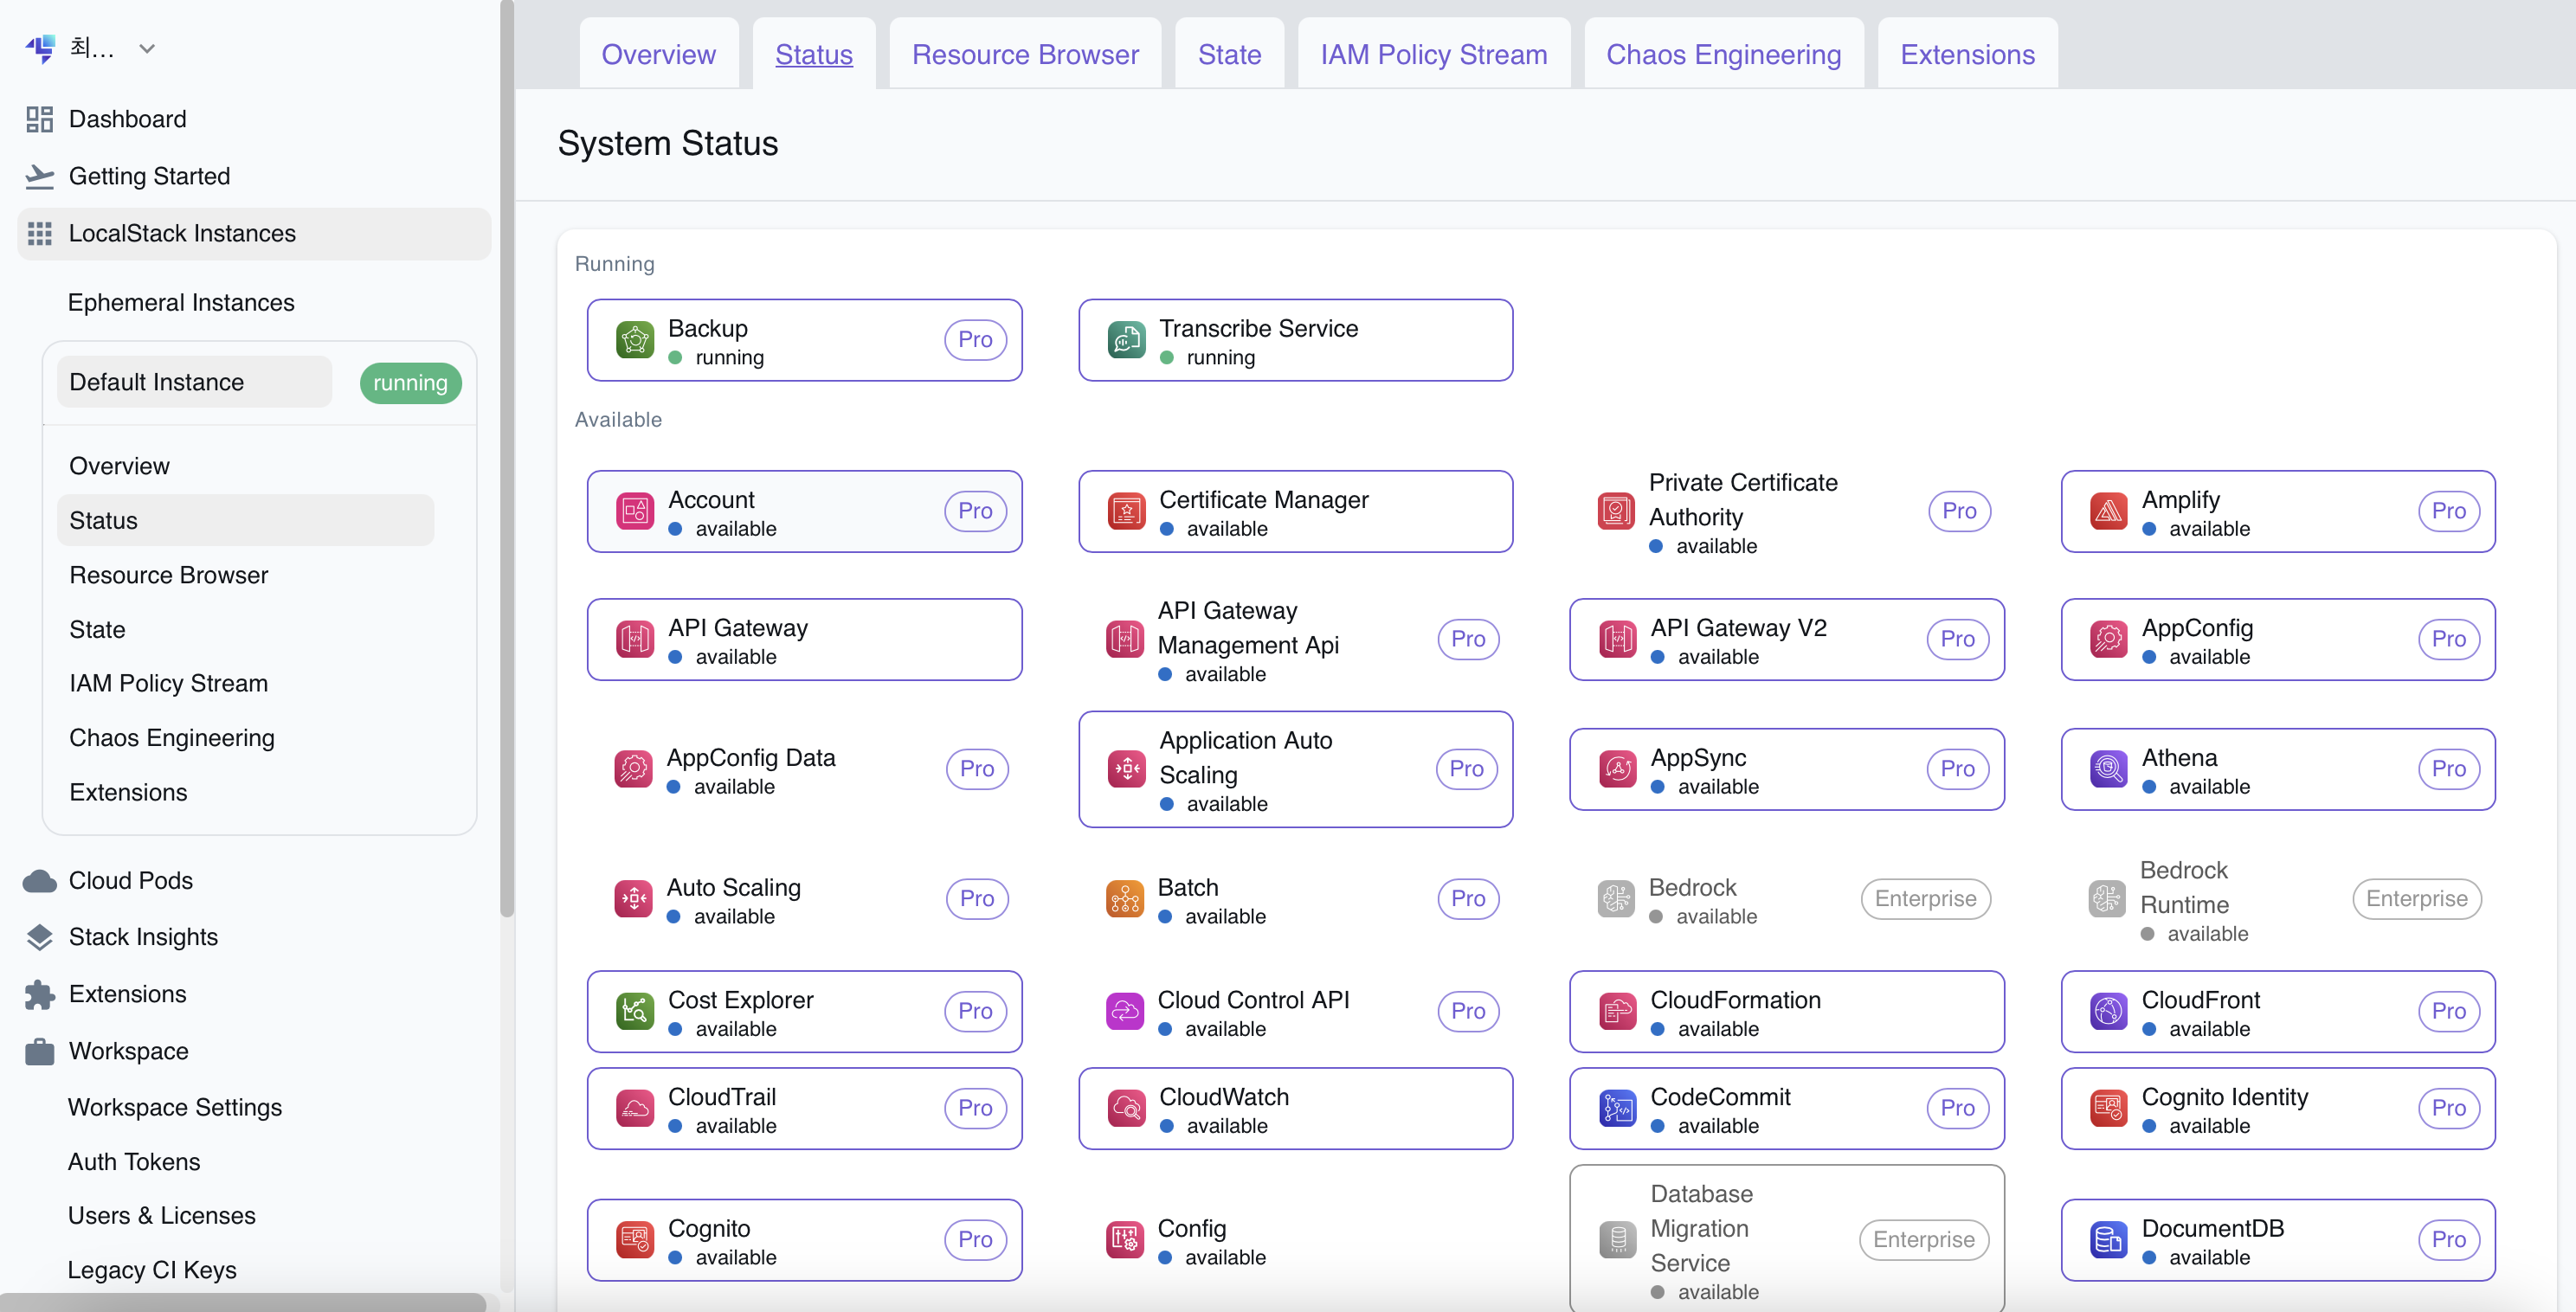Open the workspace switcher dropdown chevron
The width and height of the screenshot is (2576, 1312).
(147, 48)
